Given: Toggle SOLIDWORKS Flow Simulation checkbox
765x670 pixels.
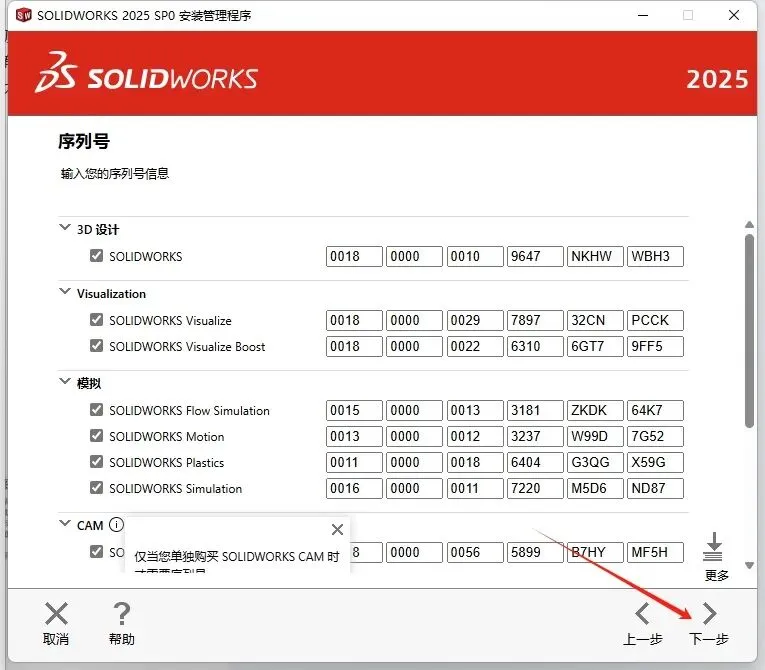Looking at the screenshot, I should pyautogui.click(x=96, y=409).
